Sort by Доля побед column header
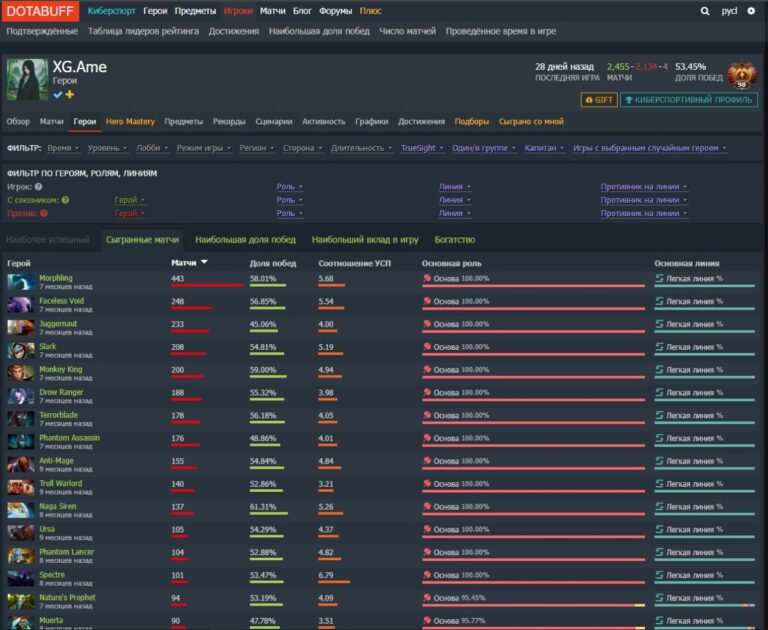The image size is (768, 630). [x=273, y=263]
